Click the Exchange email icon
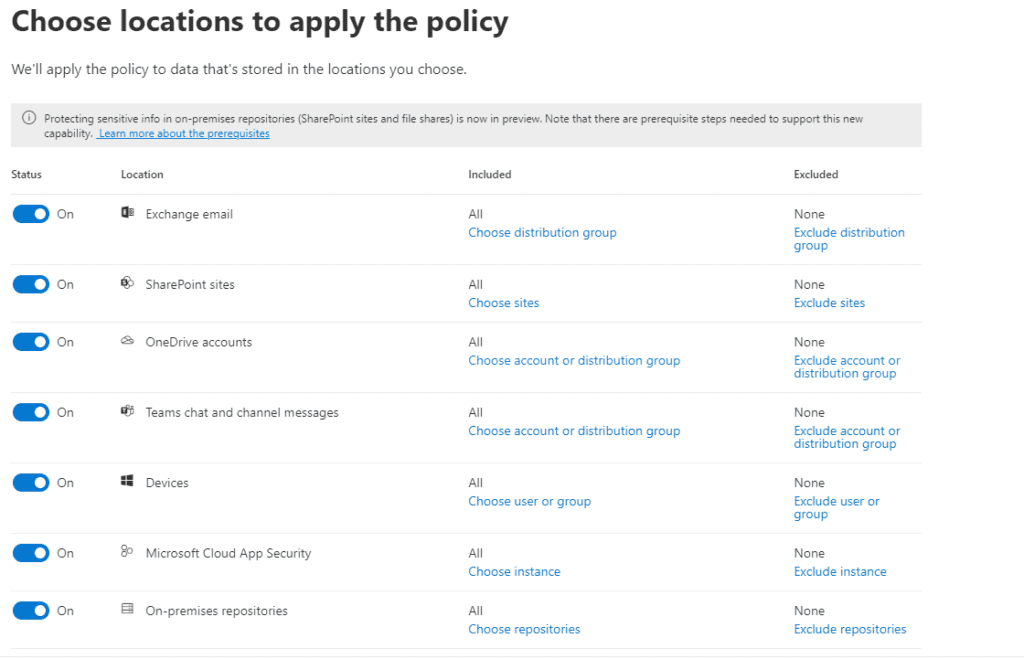1024x659 pixels. click(x=127, y=212)
